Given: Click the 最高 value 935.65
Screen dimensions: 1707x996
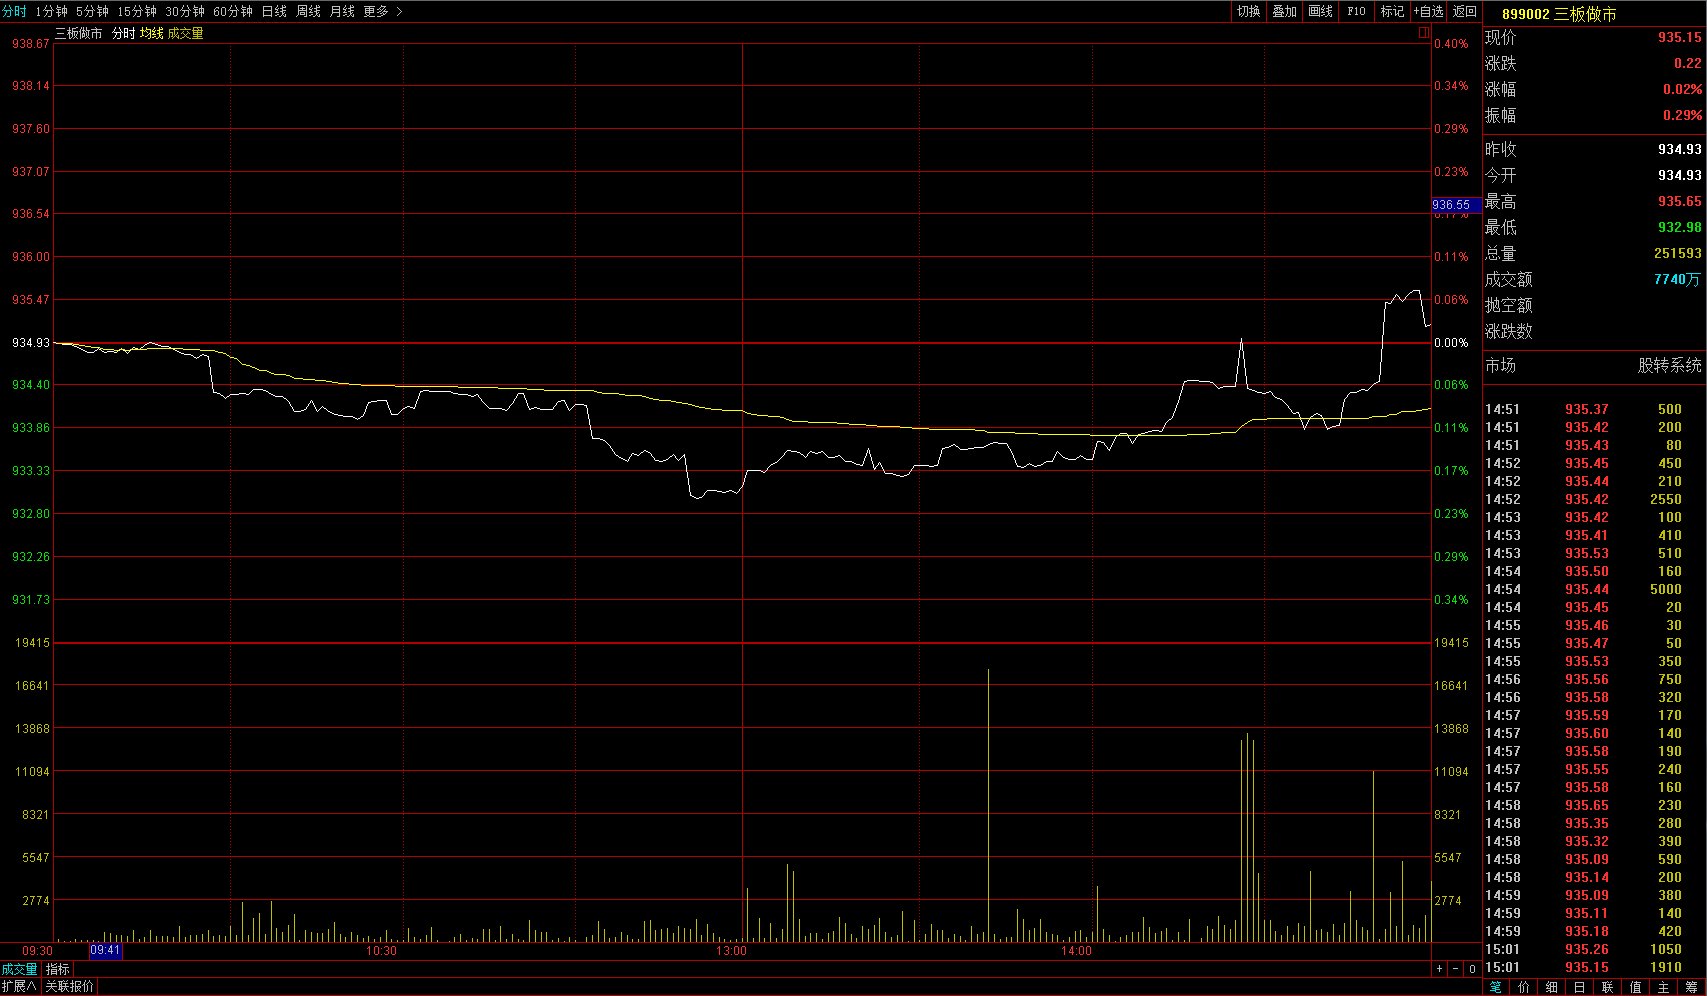Looking at the screenshot, I should 1679,201.
